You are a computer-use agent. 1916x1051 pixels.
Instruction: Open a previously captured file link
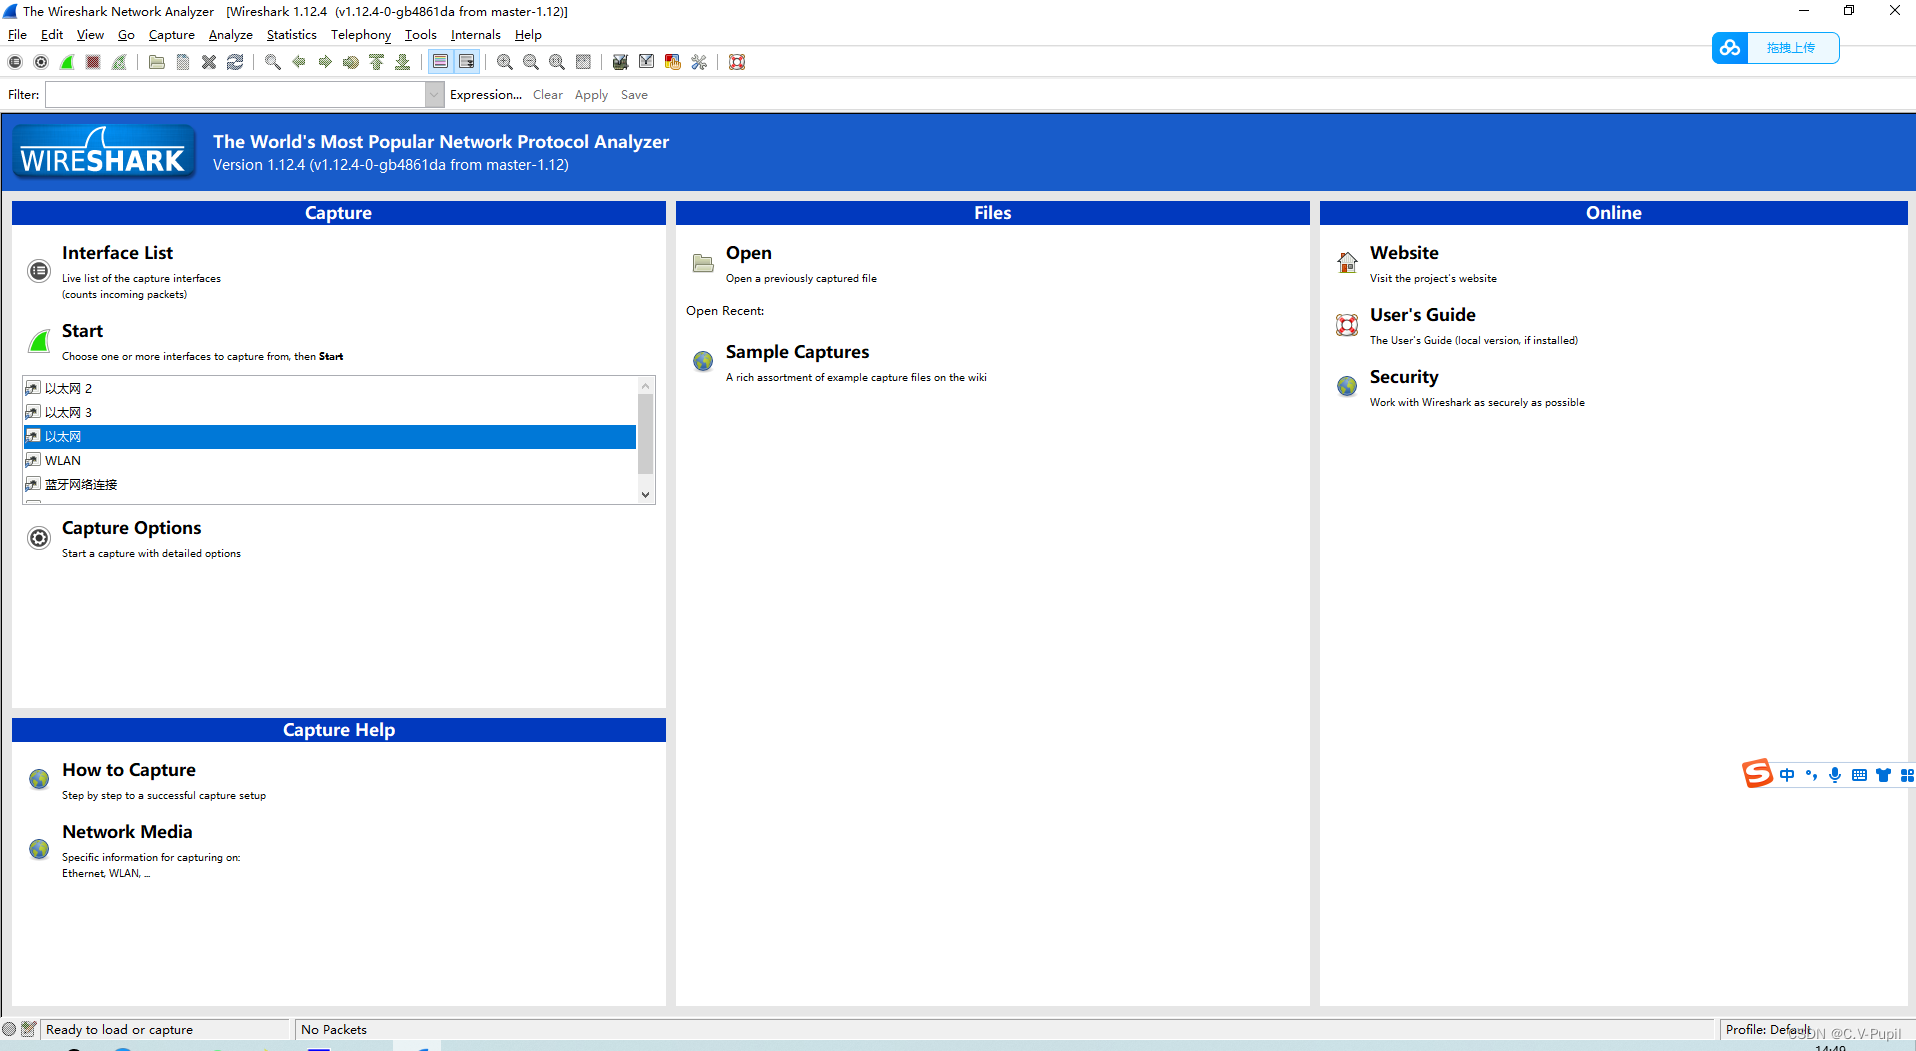click(748, 253)
